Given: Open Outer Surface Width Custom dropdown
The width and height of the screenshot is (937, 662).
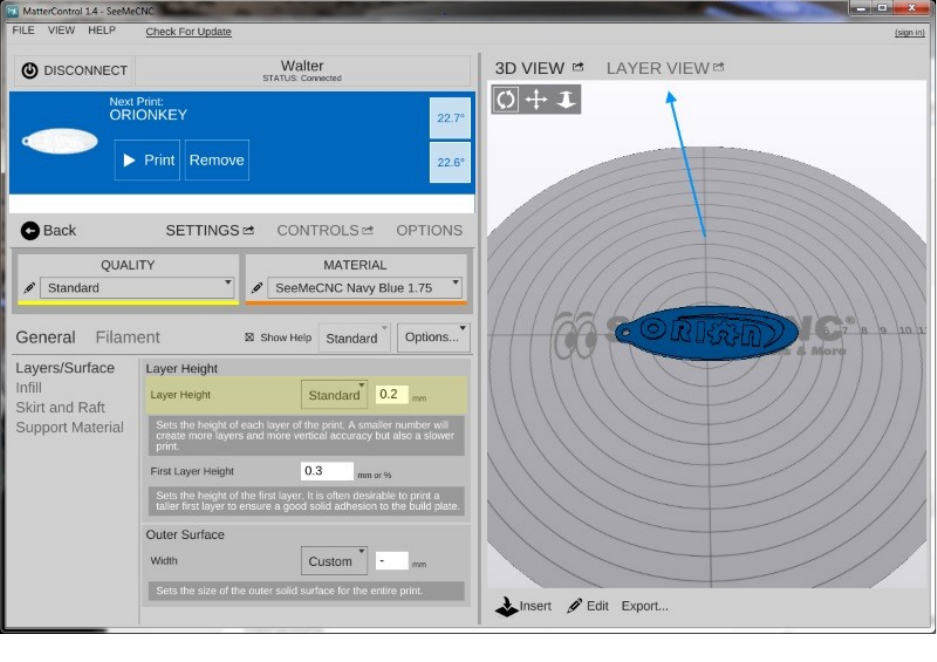Looking at the screenshot, I should 334,561.
